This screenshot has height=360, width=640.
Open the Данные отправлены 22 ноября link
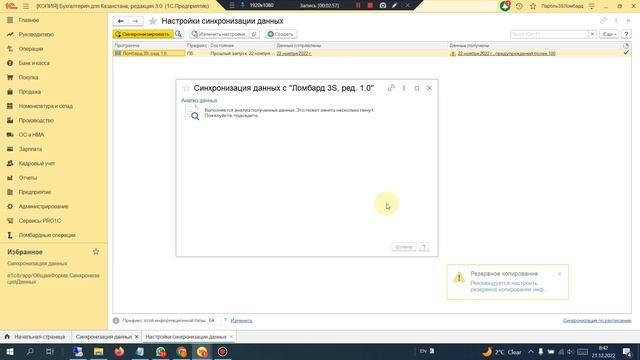click(294, 53)
